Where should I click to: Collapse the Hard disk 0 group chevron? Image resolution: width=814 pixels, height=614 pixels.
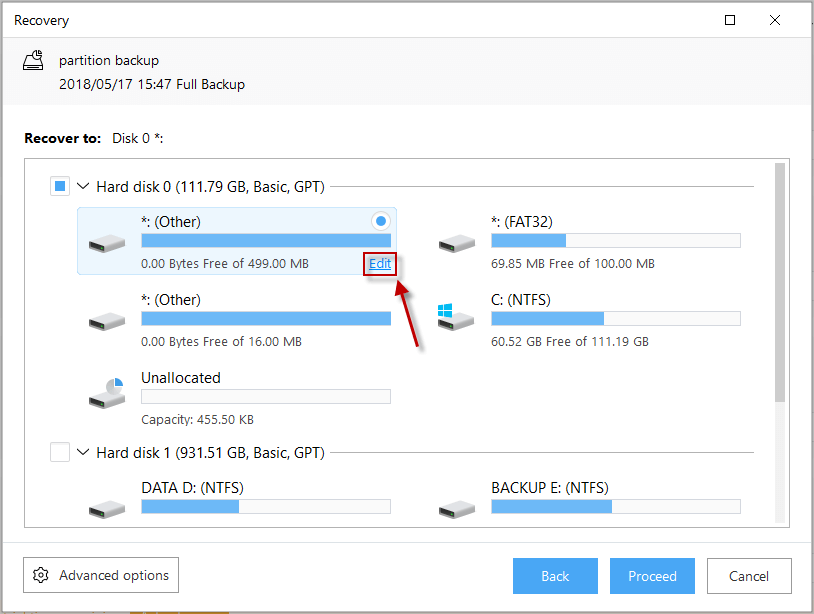(x=83, y=186)
